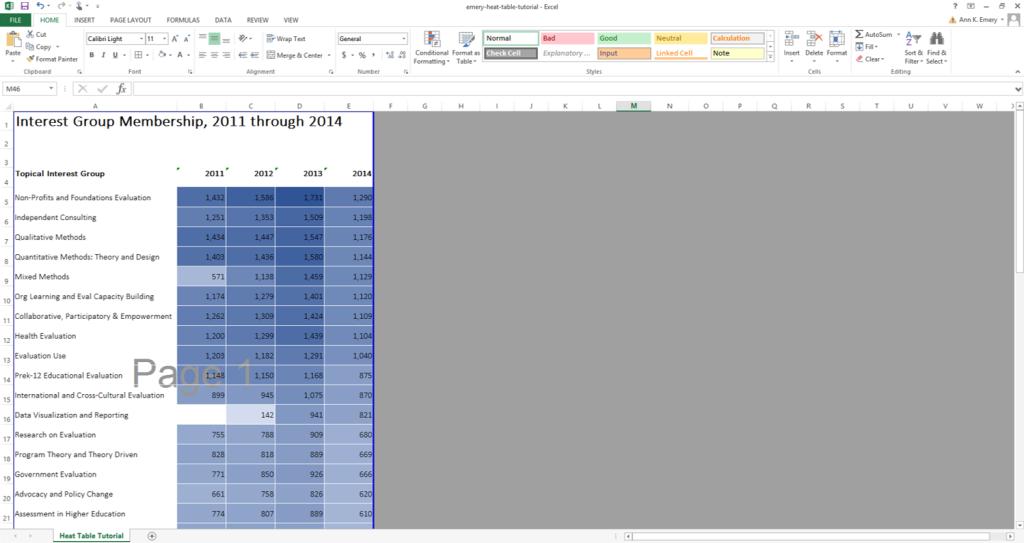Click the text Orientation icon
1024x543 pixels.
[243, 39]
